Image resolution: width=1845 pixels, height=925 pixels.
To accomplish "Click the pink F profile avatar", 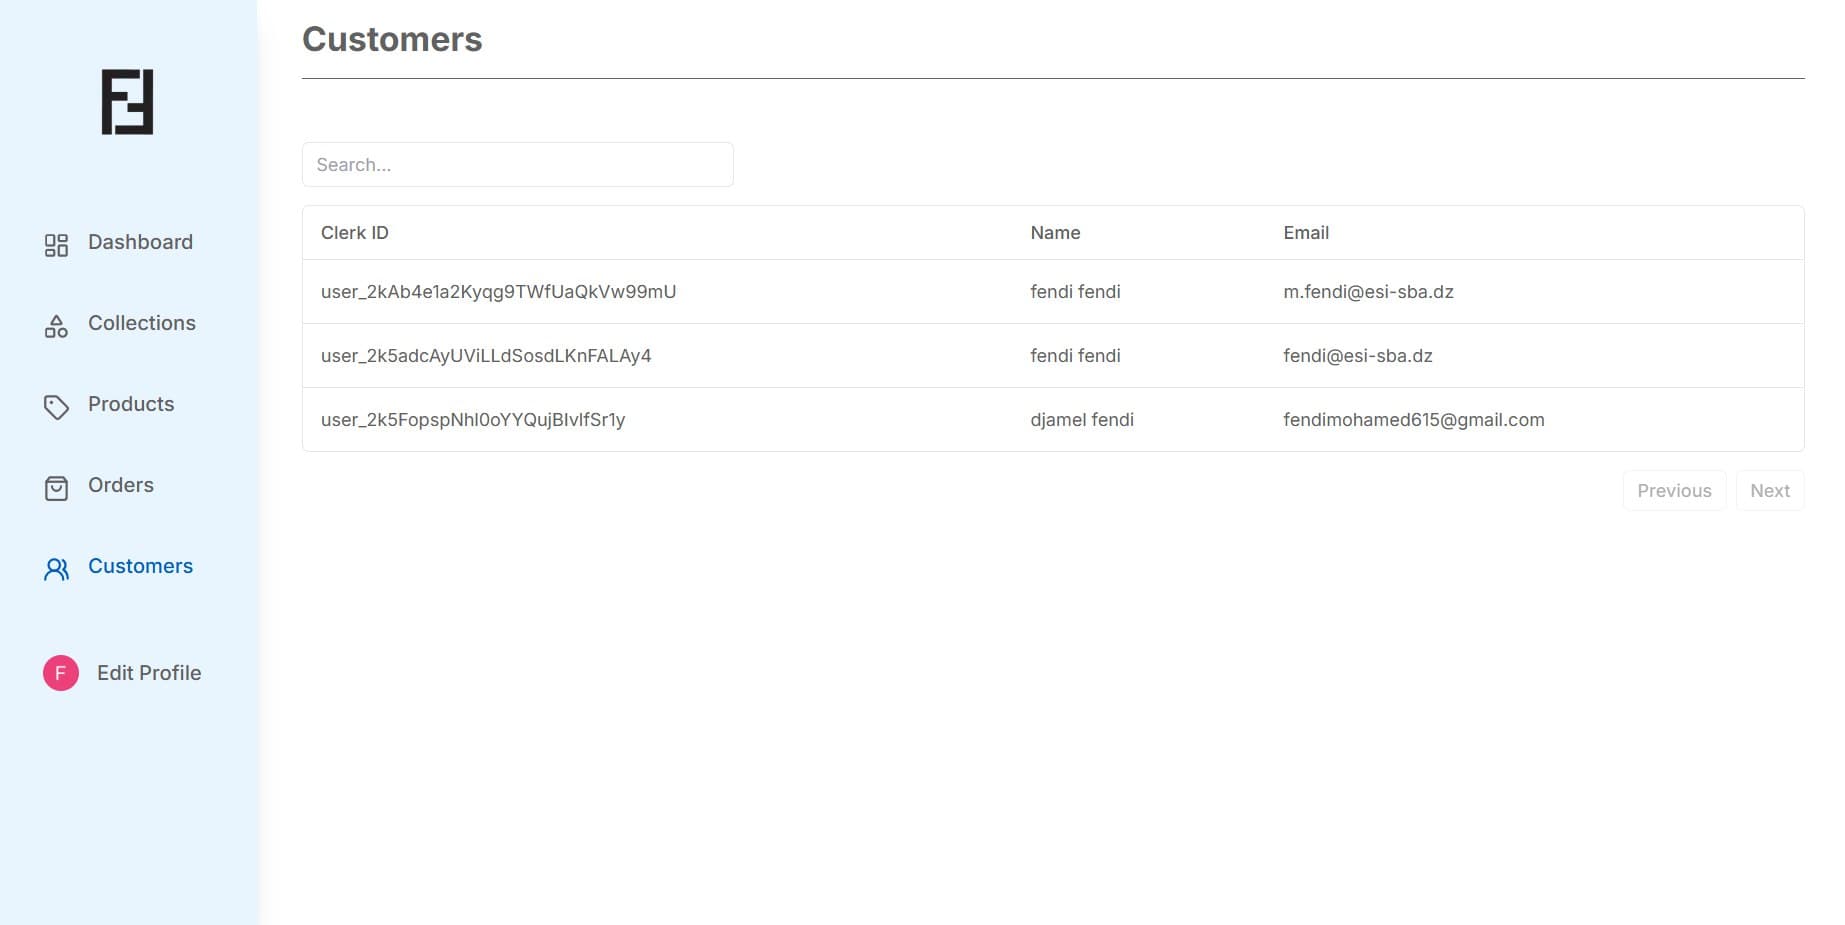I will pos(60,673).
